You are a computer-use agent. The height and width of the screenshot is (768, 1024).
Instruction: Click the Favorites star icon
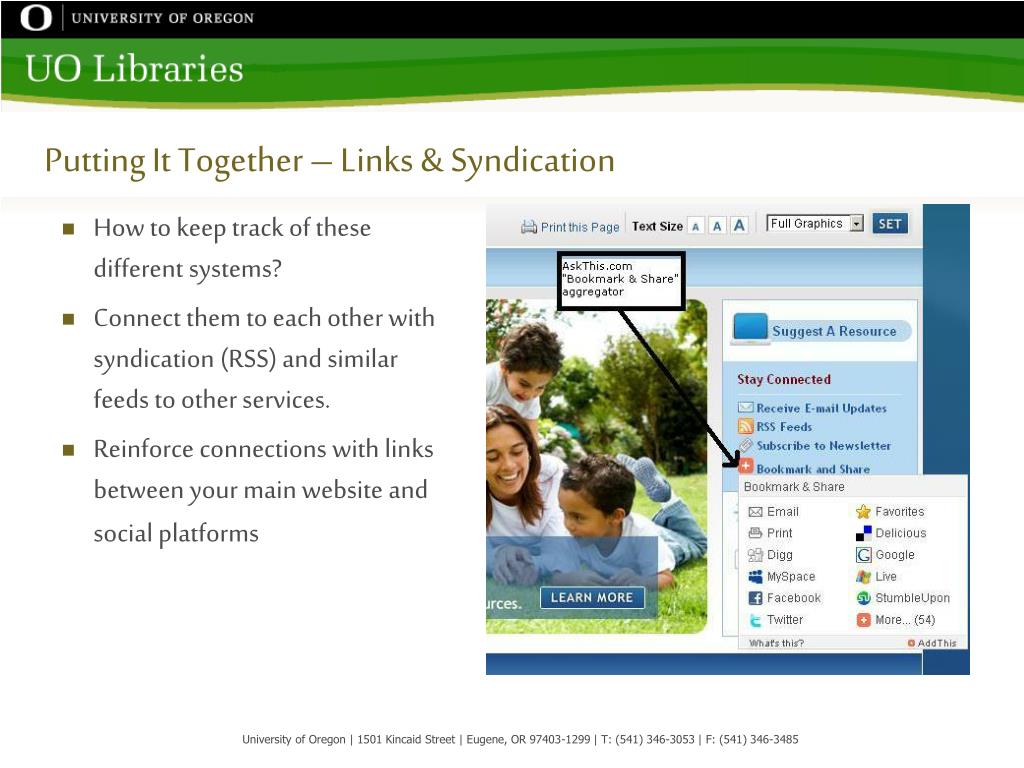(x=863, y=511)
